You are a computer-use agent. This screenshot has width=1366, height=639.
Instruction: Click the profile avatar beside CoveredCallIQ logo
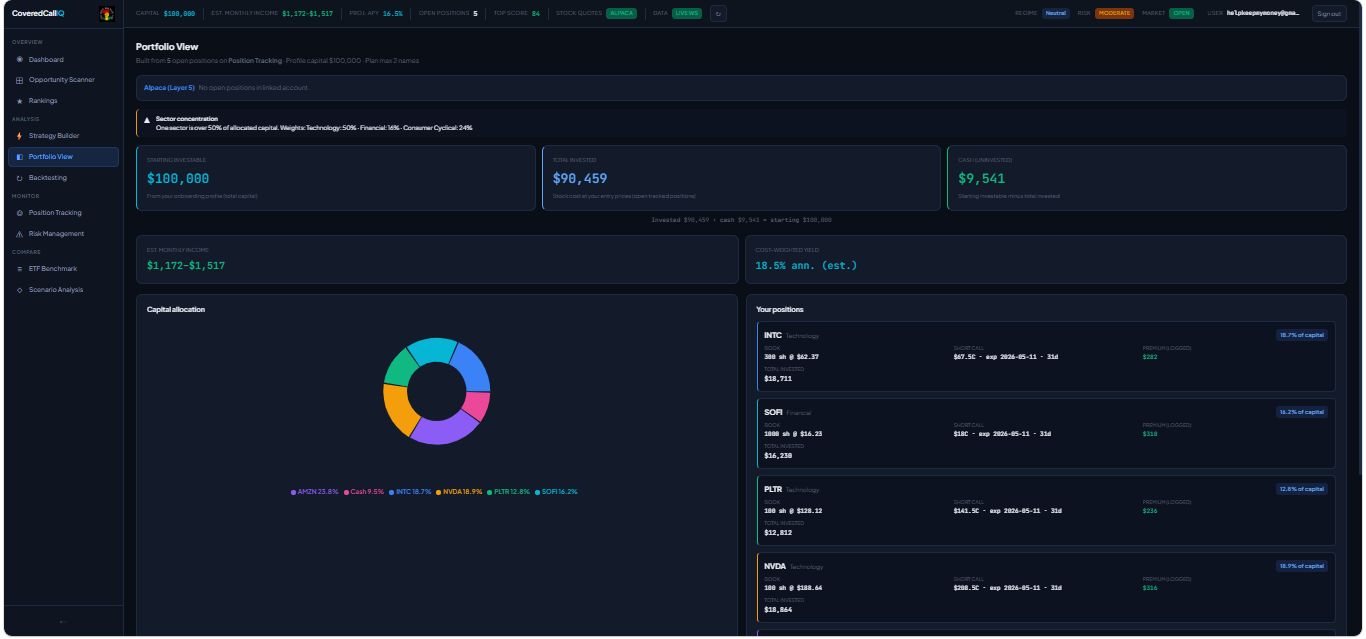[107, 13]
